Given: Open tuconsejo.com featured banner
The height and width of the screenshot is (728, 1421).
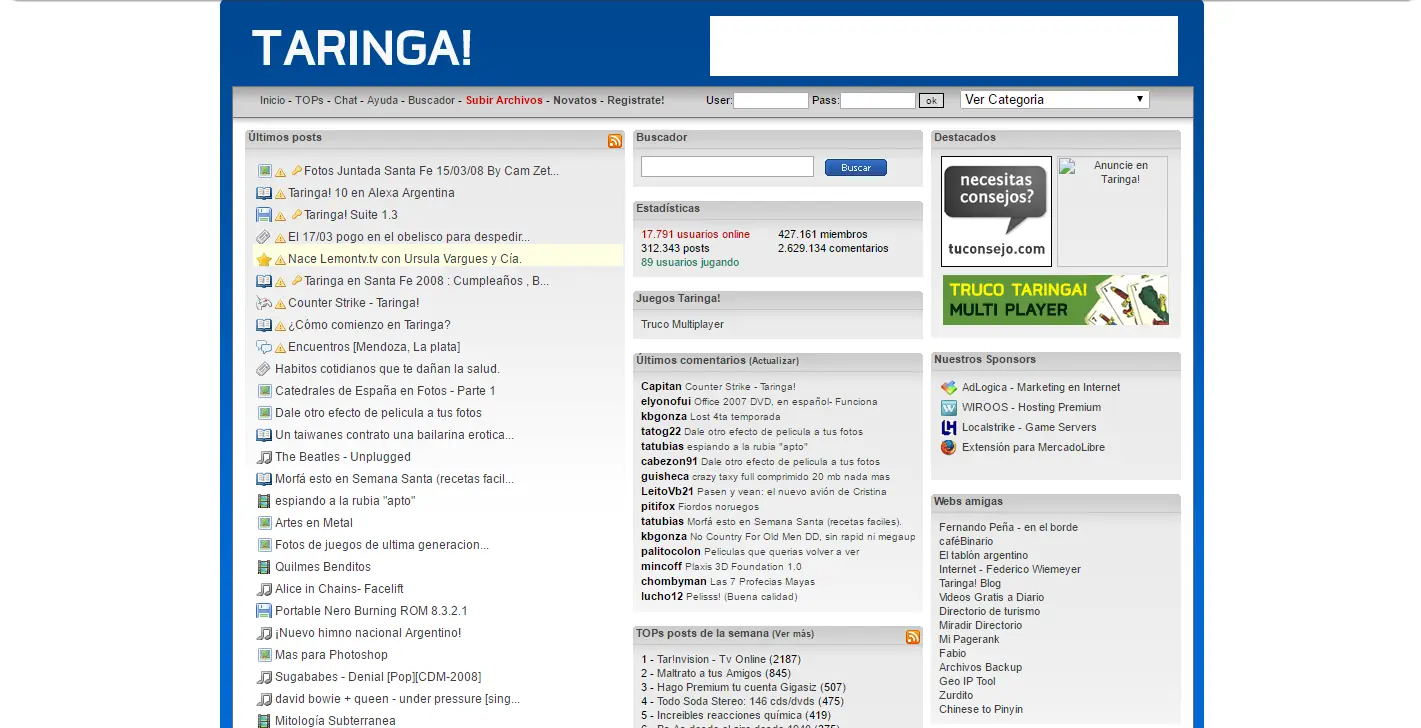Looking at the screenshot, I should 996,211.
